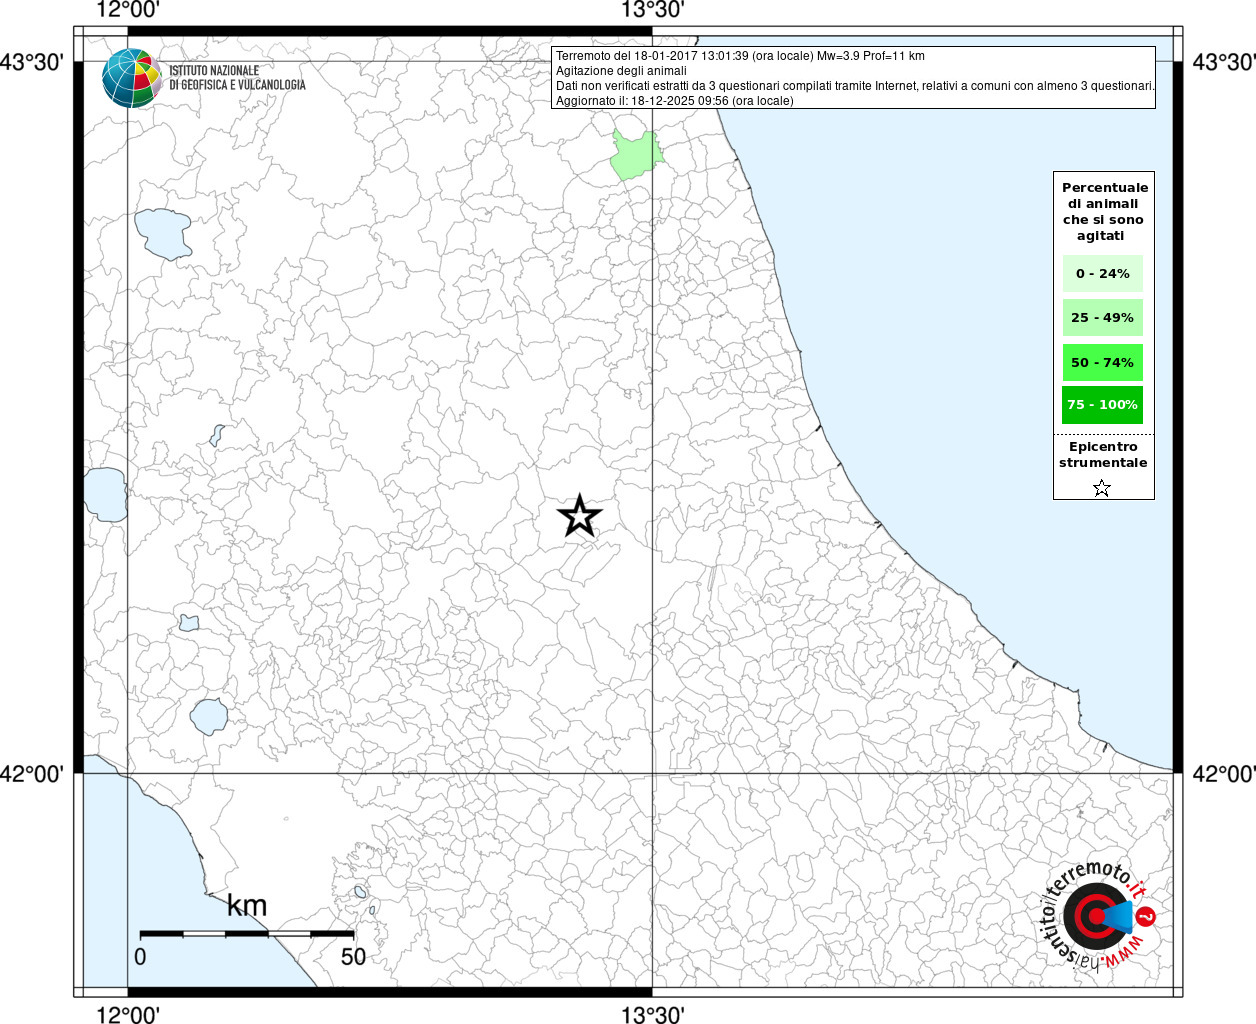Click the legend epicenter star symbol
Screen dimensions: 1256x1024
[1102, 488]
